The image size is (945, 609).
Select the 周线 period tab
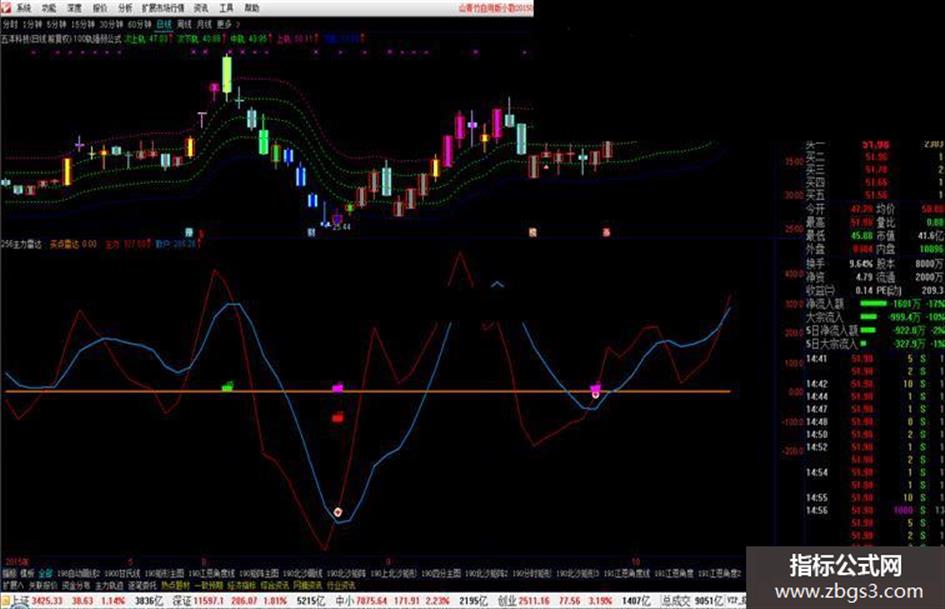coord(184,25)
